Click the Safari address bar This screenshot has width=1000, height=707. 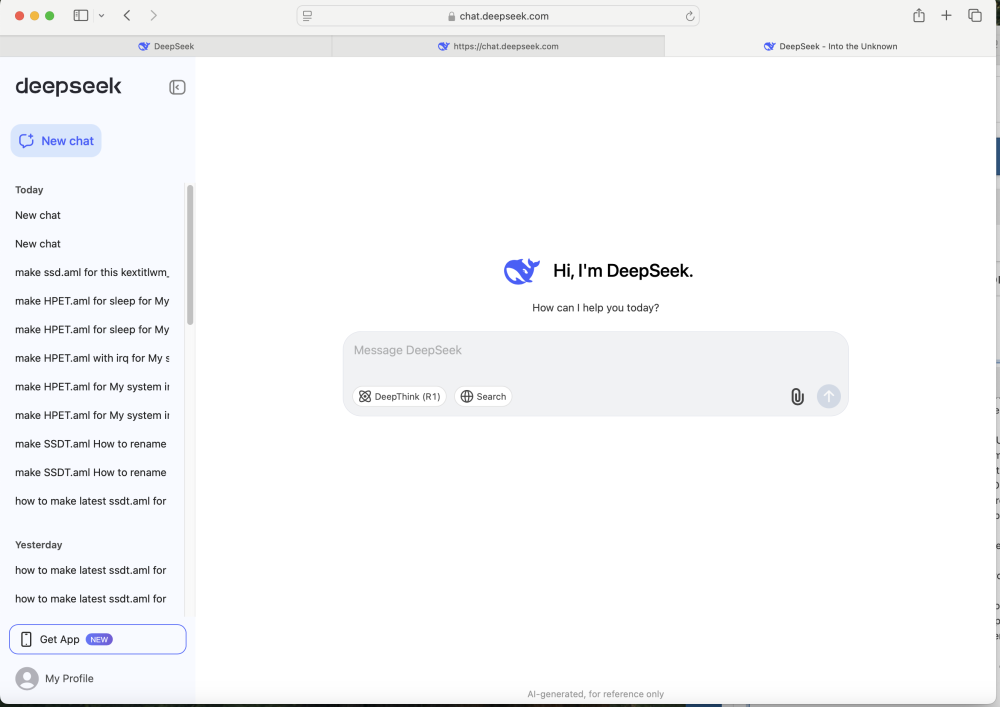click(498, 16)
